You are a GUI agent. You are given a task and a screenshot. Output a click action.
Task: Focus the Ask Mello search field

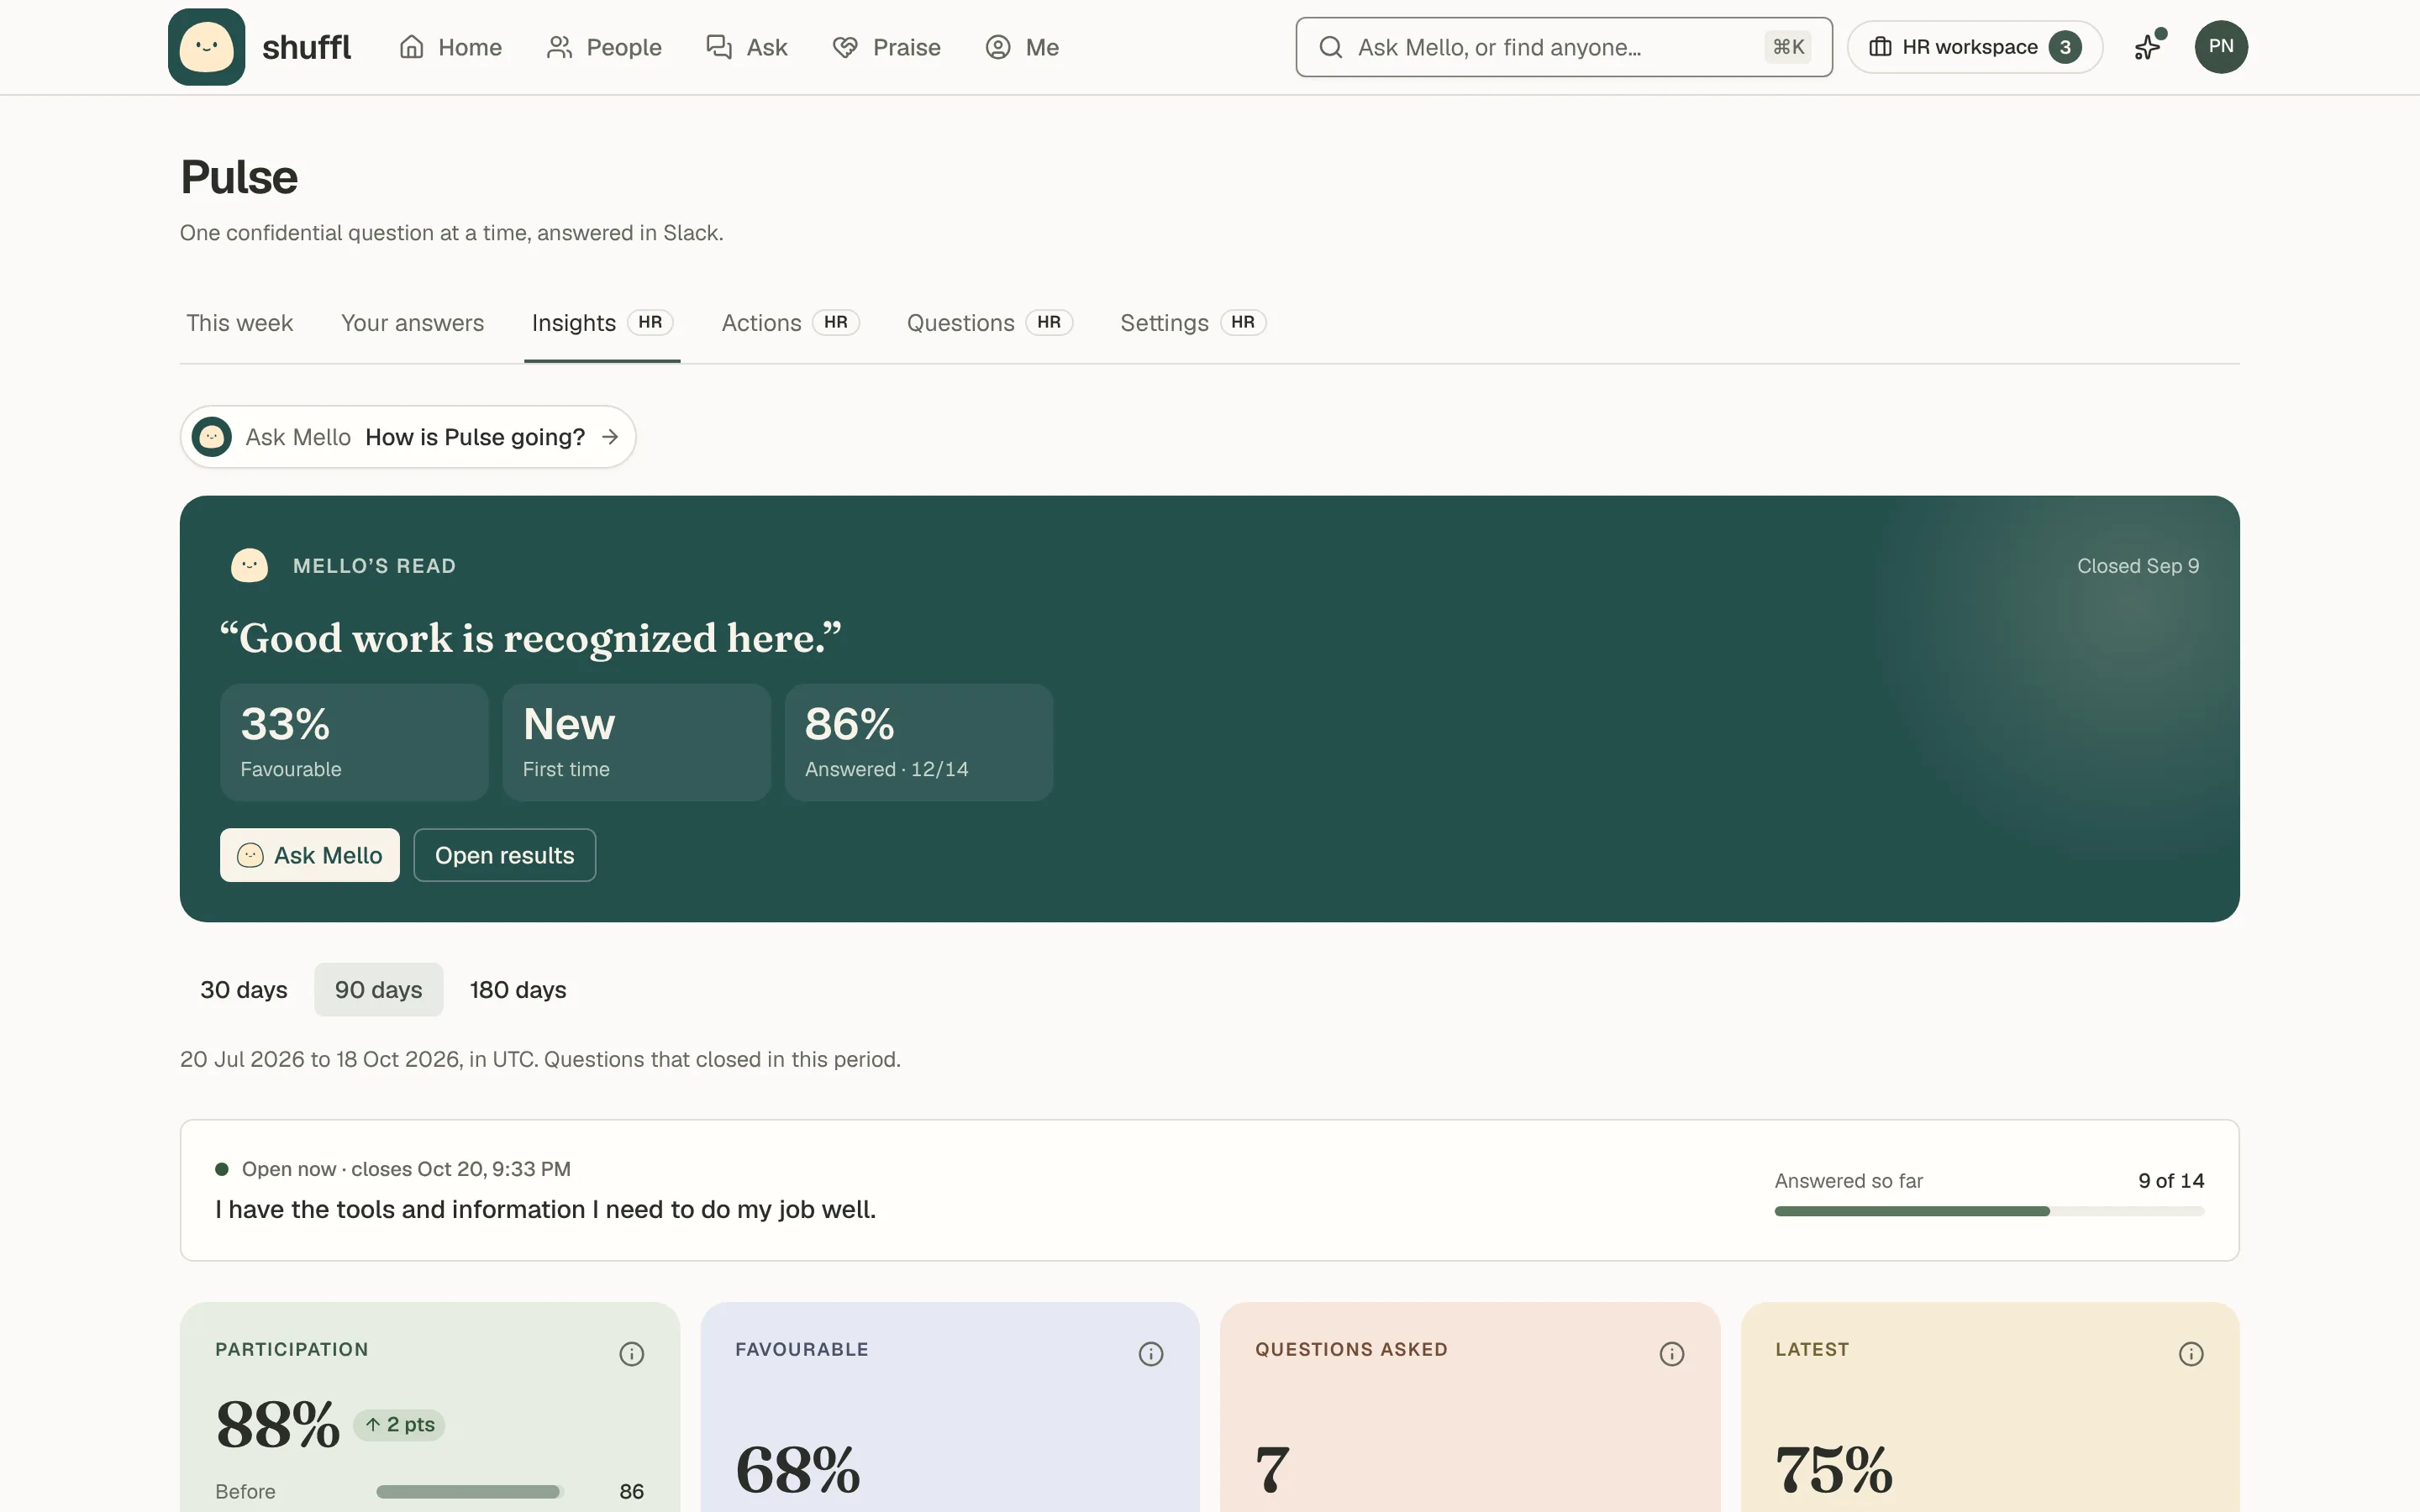pyautogui.click(x=1563, y=47)
